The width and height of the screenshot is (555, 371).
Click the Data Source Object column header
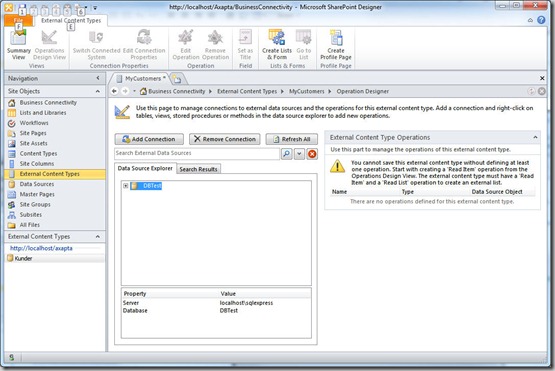point(497,192)
